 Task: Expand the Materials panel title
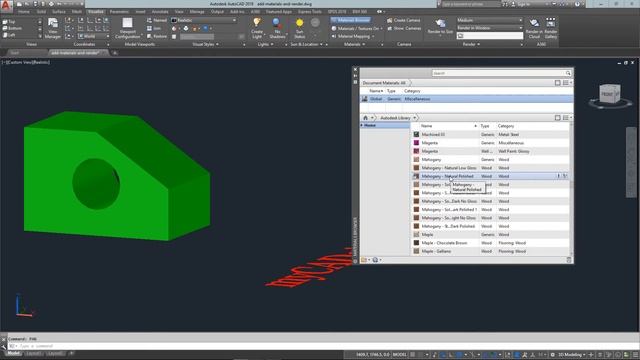[x=354, y=44]
